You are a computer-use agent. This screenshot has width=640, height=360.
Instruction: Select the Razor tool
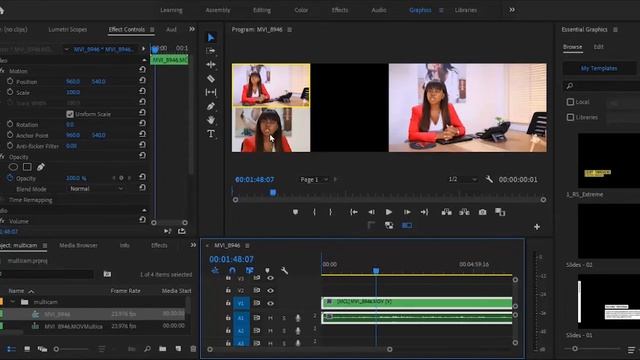pos(211,78)
